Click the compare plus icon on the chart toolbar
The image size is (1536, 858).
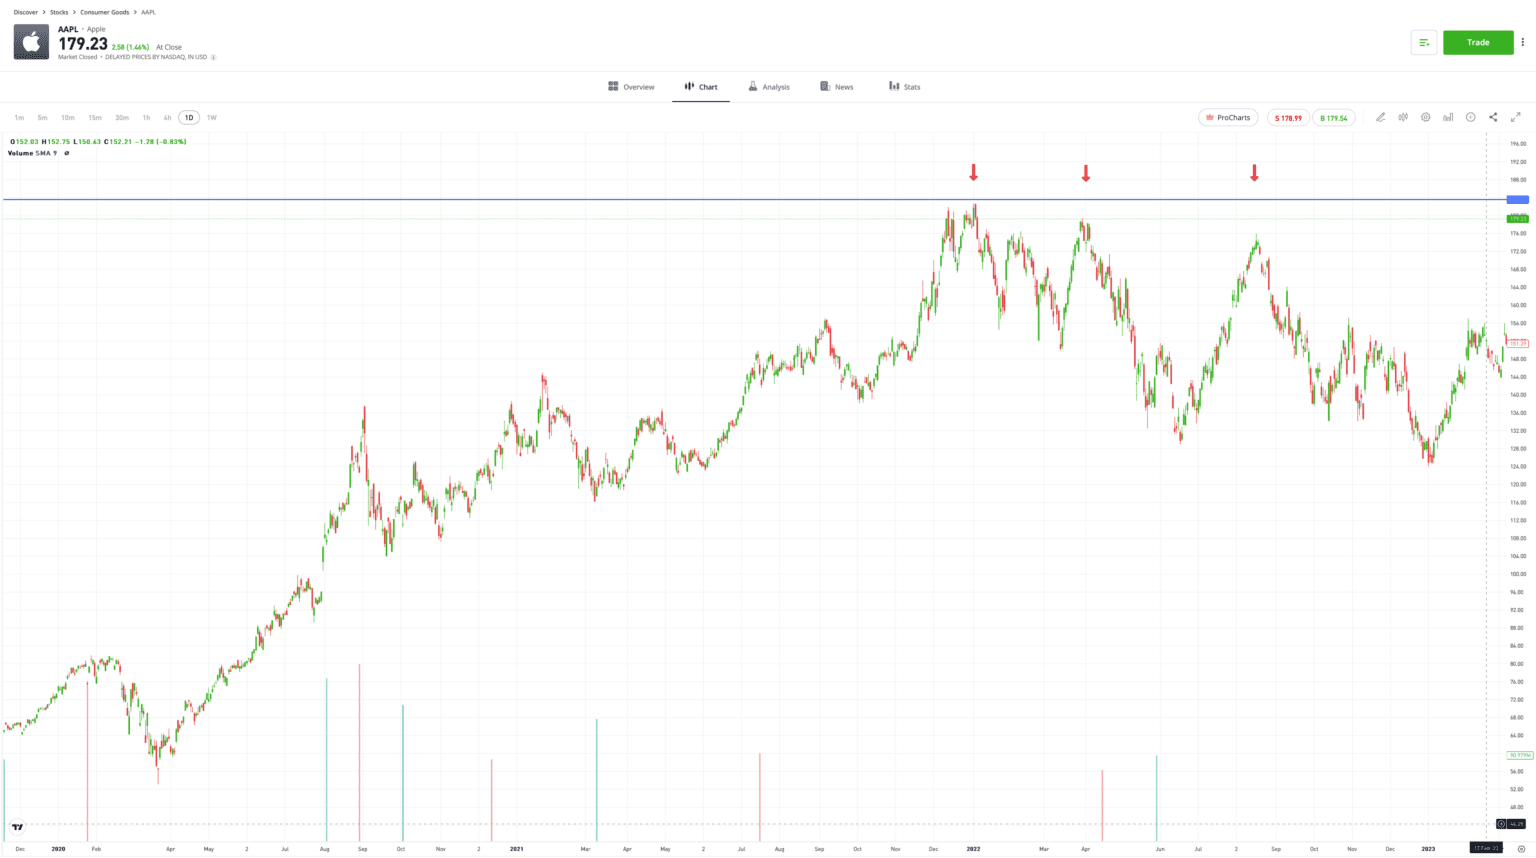(x=1470, y=117)
